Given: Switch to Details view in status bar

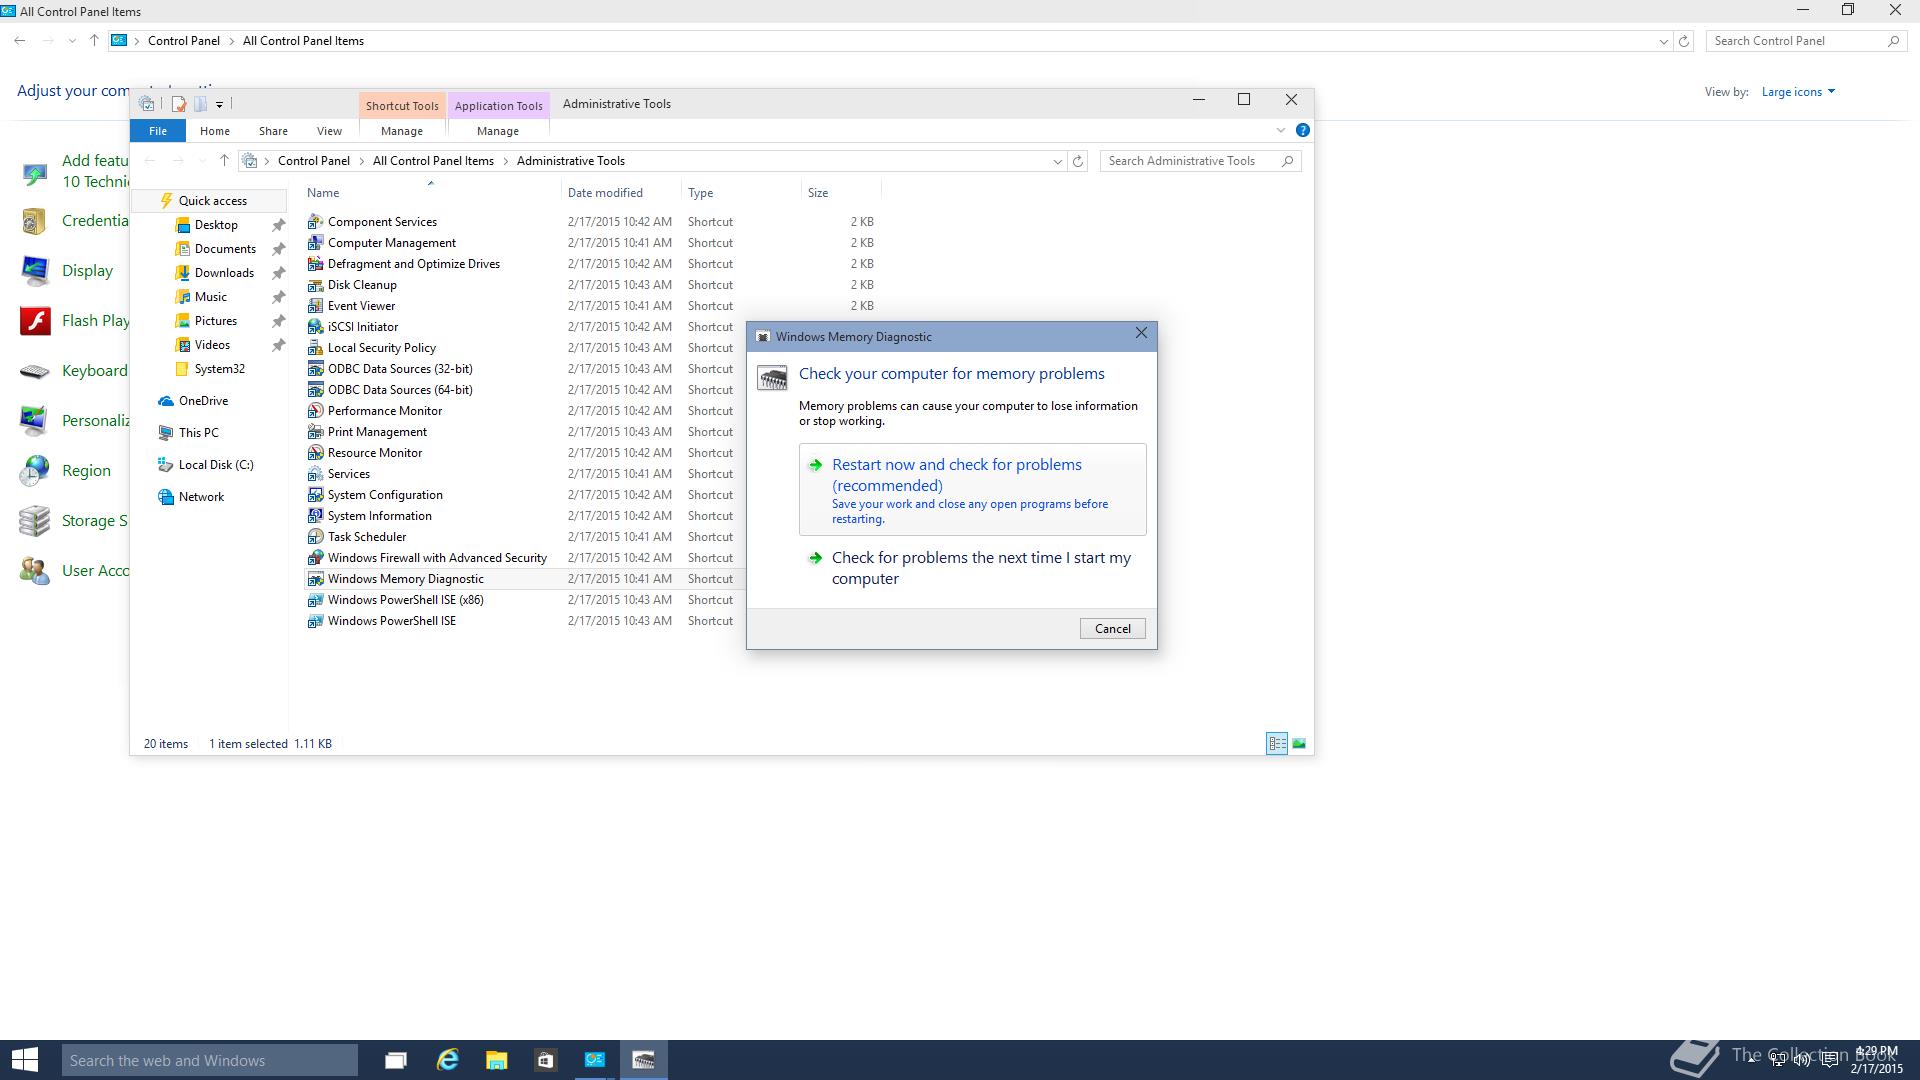Looking at the screenshot, I should click(1277, 743).
